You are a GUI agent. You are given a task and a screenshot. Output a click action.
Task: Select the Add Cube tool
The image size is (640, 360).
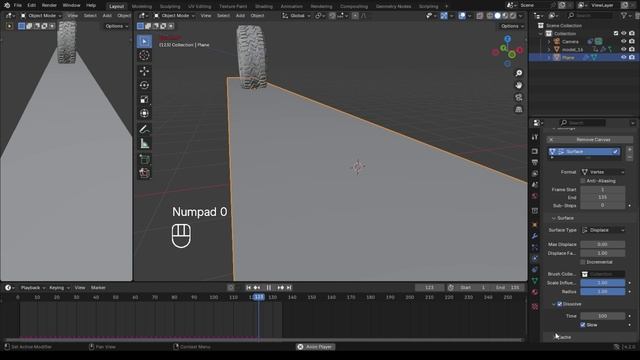(x=144, y=159)
